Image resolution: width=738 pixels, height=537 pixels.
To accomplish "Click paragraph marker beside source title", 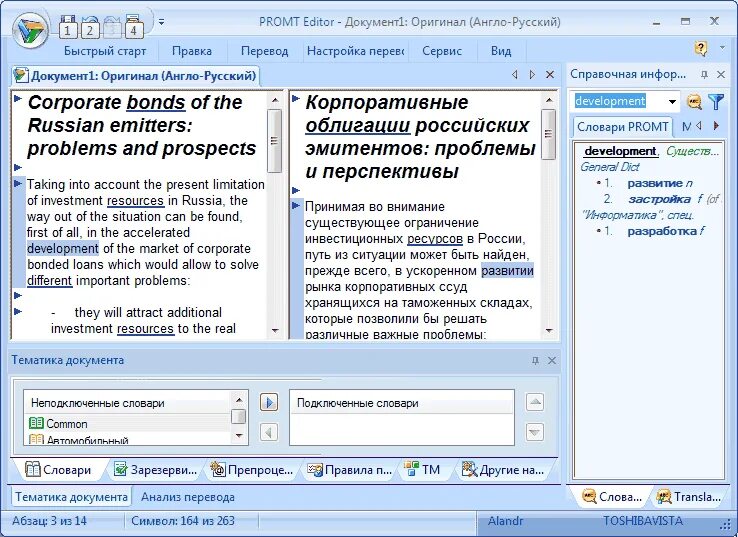I will pyautogui.click(x=18, y=99).
